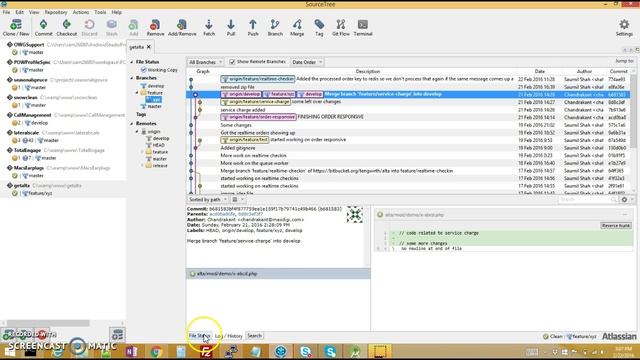Open Chrome from the Windows taskbar
The image size is (640, 360).
pyautogui.click(x=156, y=351)
